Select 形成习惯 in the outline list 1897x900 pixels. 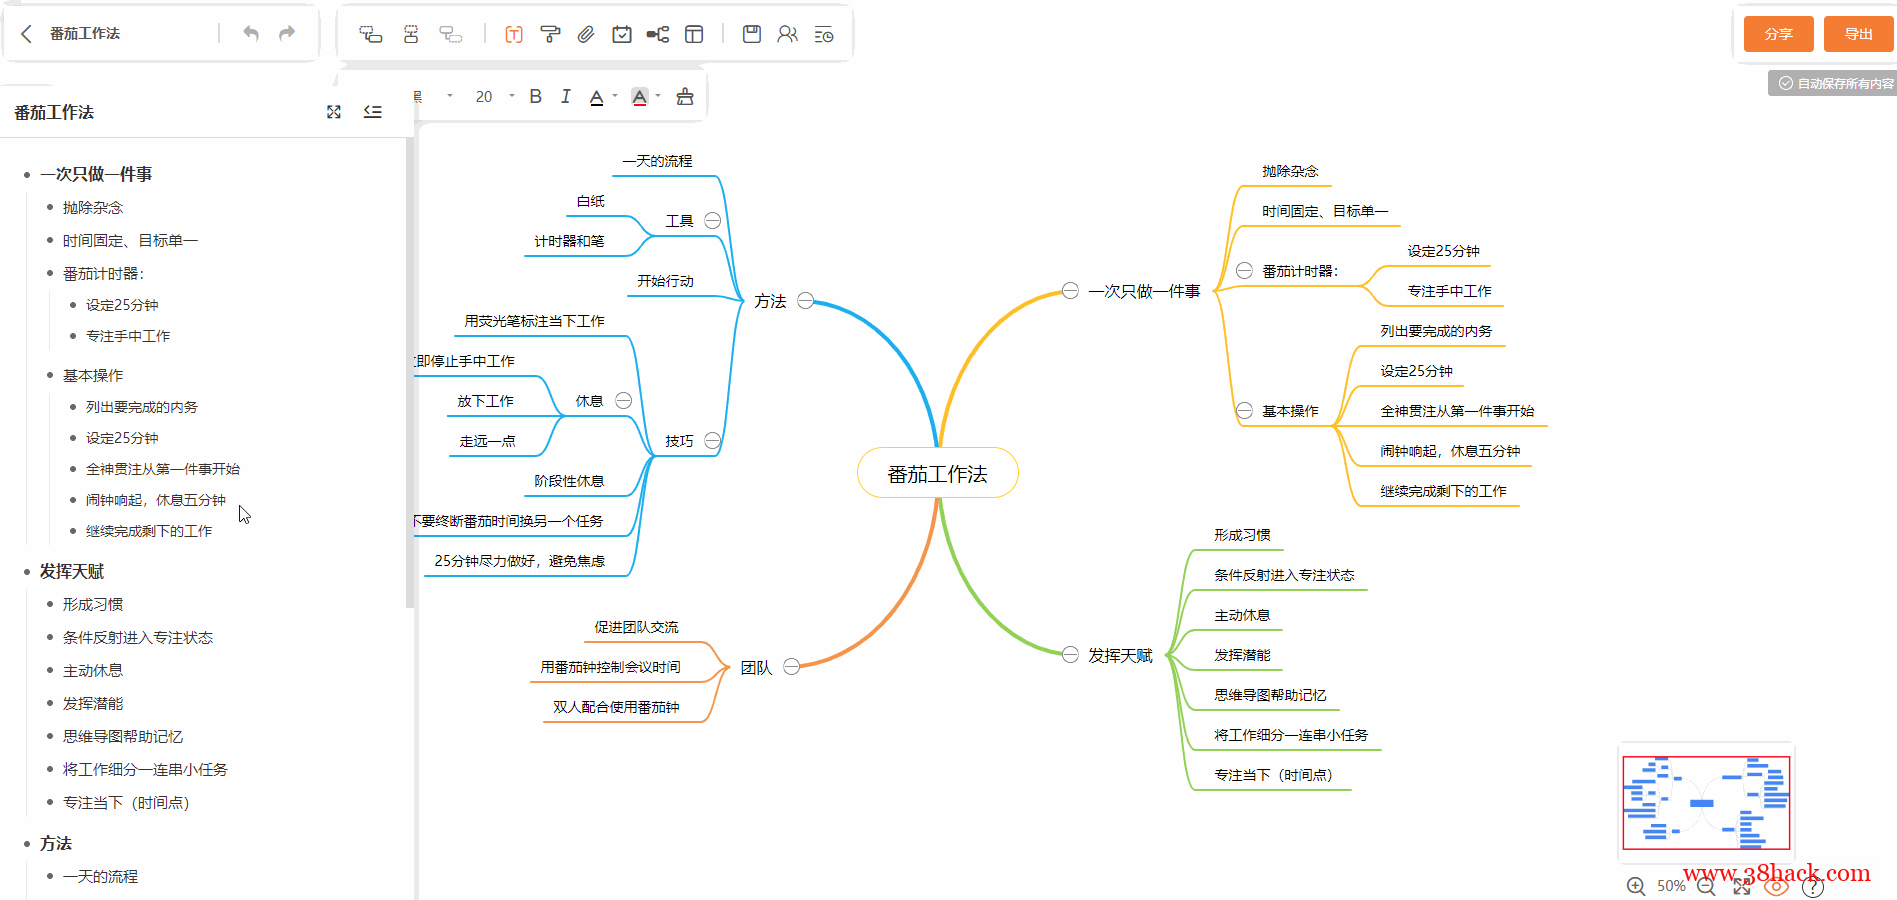tap(93, 605)
